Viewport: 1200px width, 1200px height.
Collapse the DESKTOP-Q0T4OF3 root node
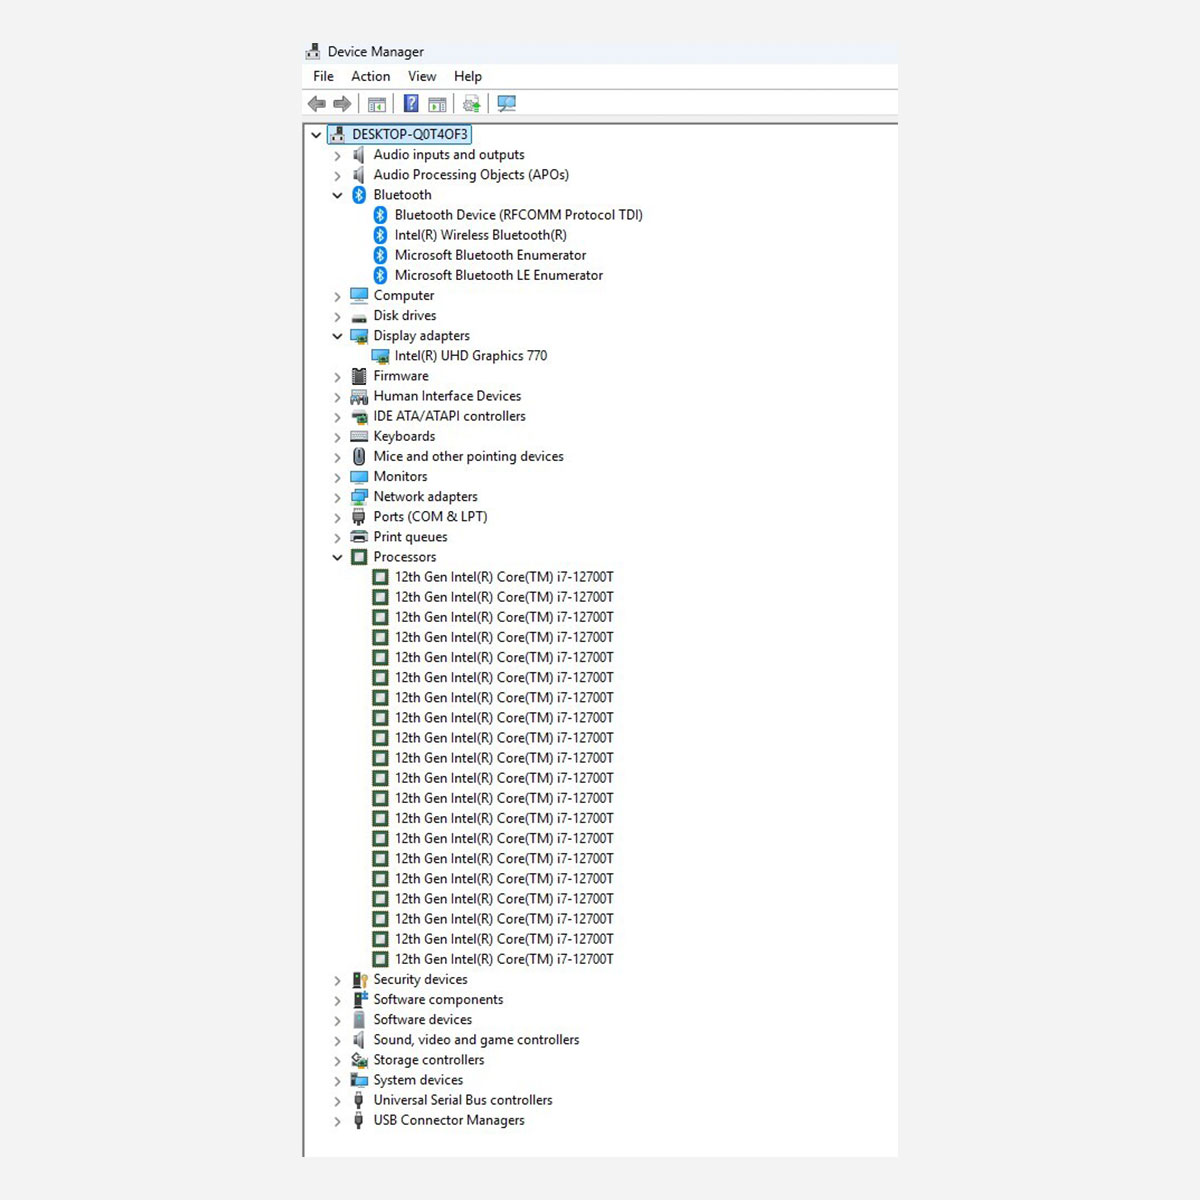click(x=316, y=135)
